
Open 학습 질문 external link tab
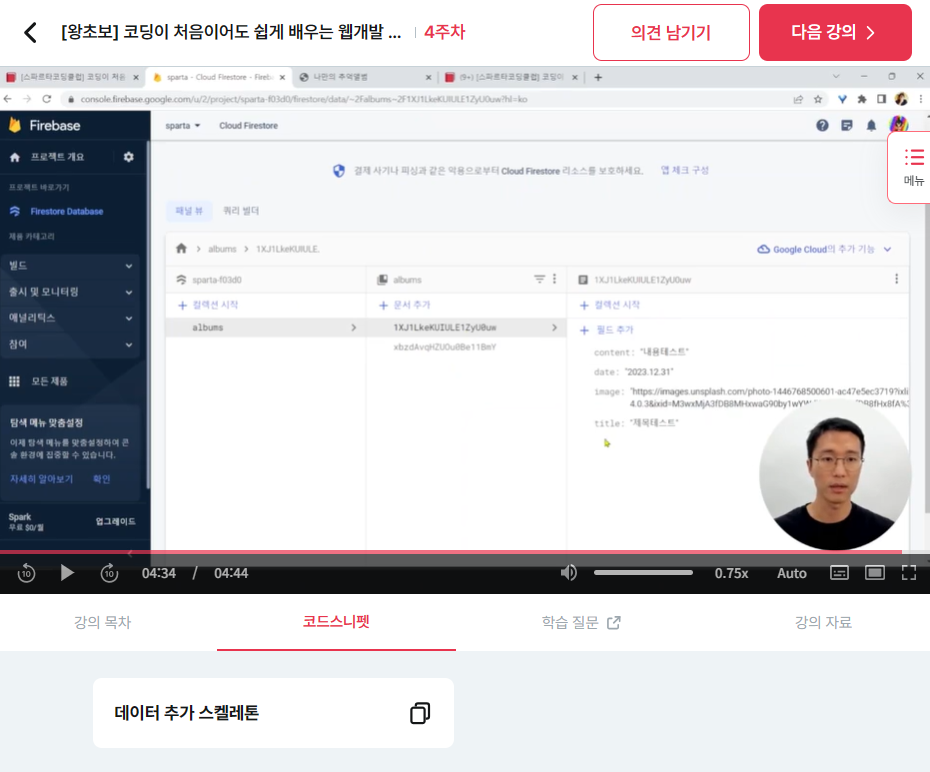coord(581,622)
